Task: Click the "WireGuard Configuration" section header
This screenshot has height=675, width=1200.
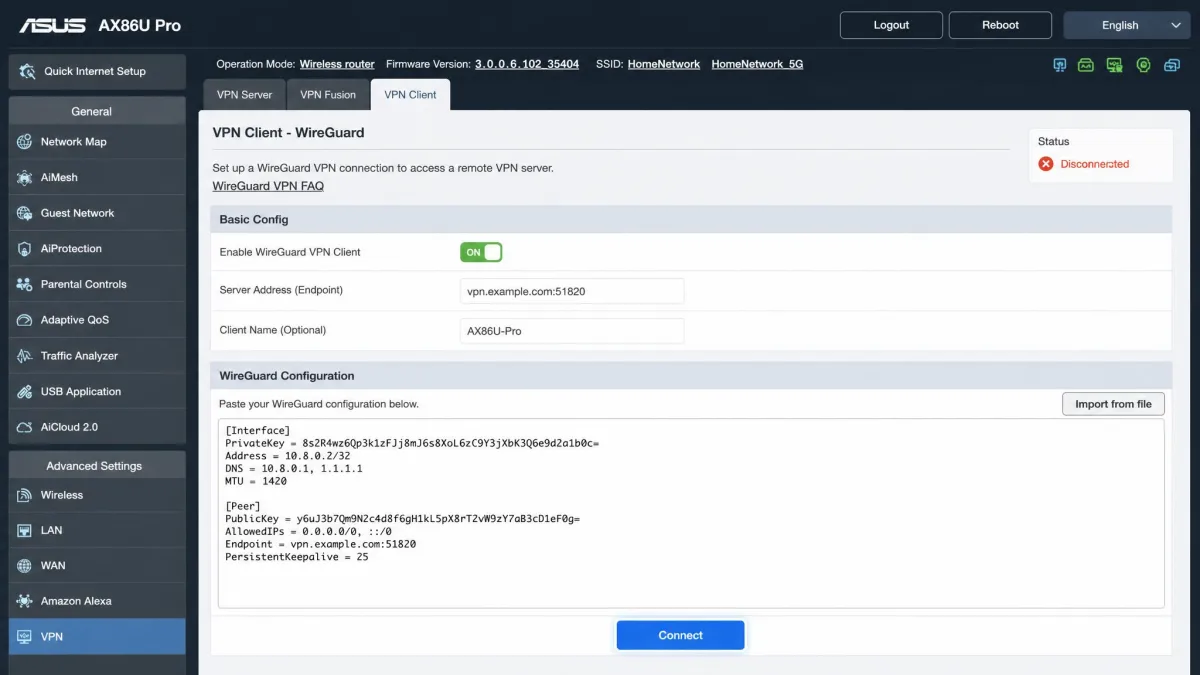Action: click(691, 376)
